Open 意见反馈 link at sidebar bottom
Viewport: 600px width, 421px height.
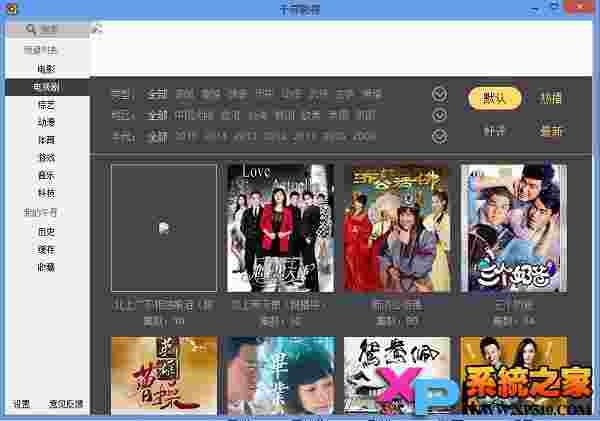click(66, 404)
